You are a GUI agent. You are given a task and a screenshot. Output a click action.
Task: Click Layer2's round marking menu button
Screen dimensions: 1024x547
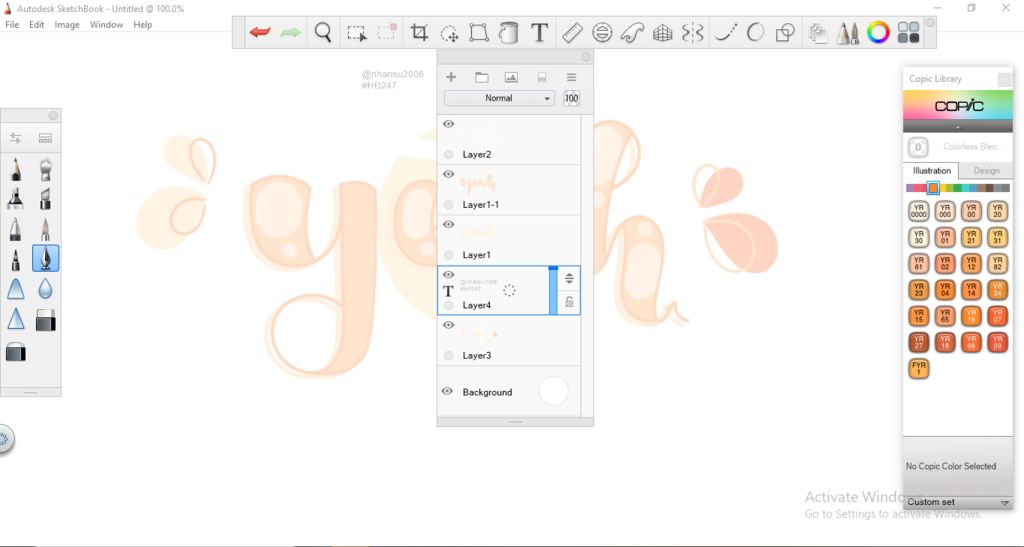tap(448, 155)
